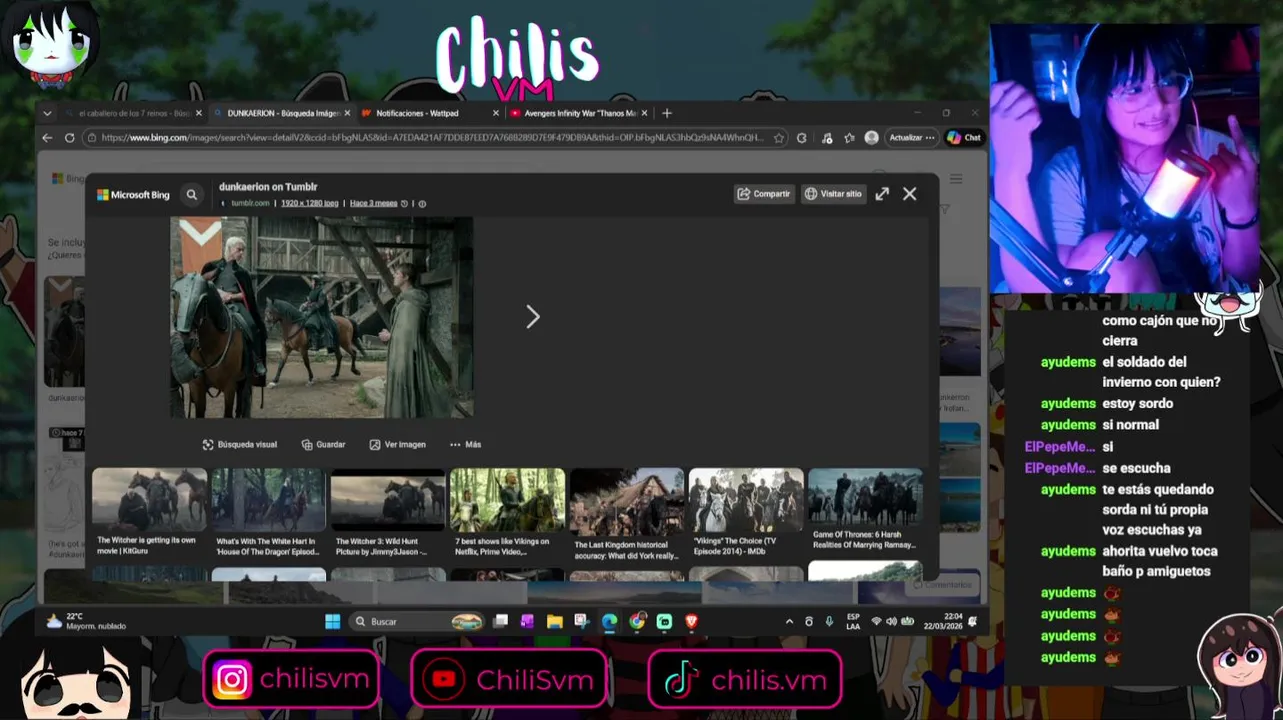
Task: Open 'What's With The White Hart' thumbnail
Action: click(x=268, y=500)
